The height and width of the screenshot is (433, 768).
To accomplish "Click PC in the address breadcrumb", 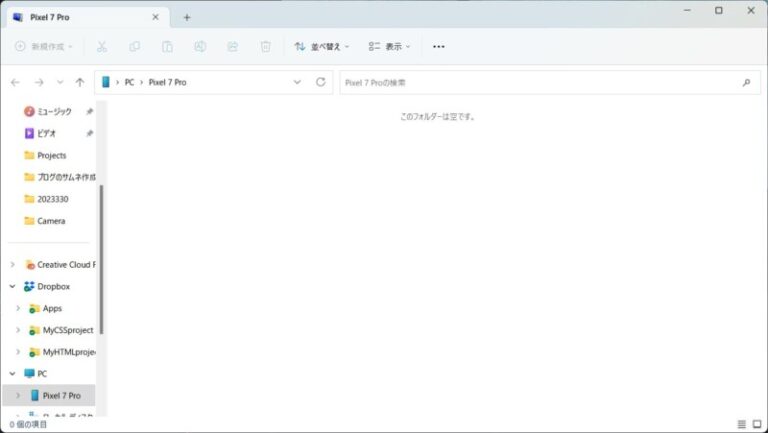I will (130, 82).
